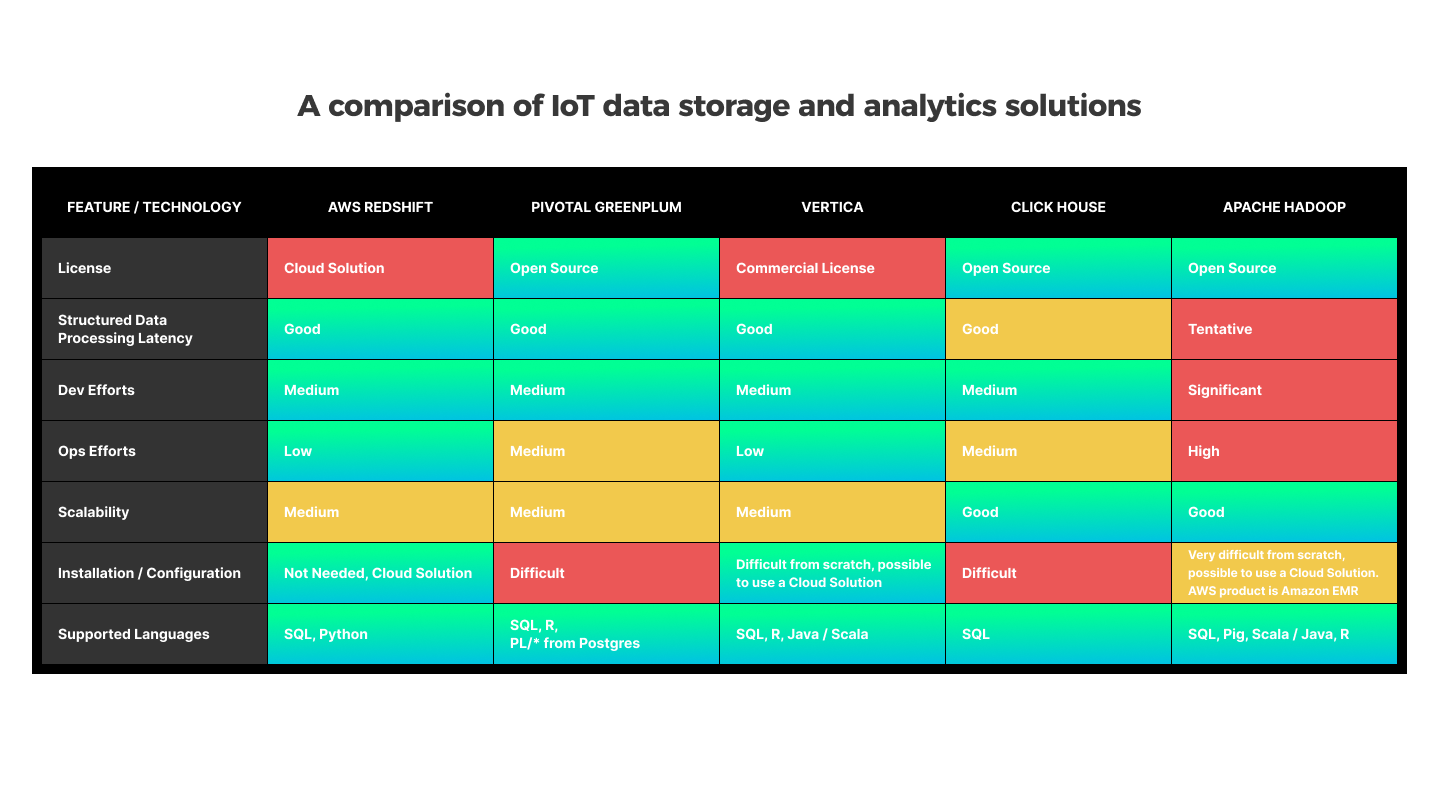The height and width of the screenshot is (800, 1440).
Task: Click the Significant dev efforts cell
Action: click(1284, 390)
